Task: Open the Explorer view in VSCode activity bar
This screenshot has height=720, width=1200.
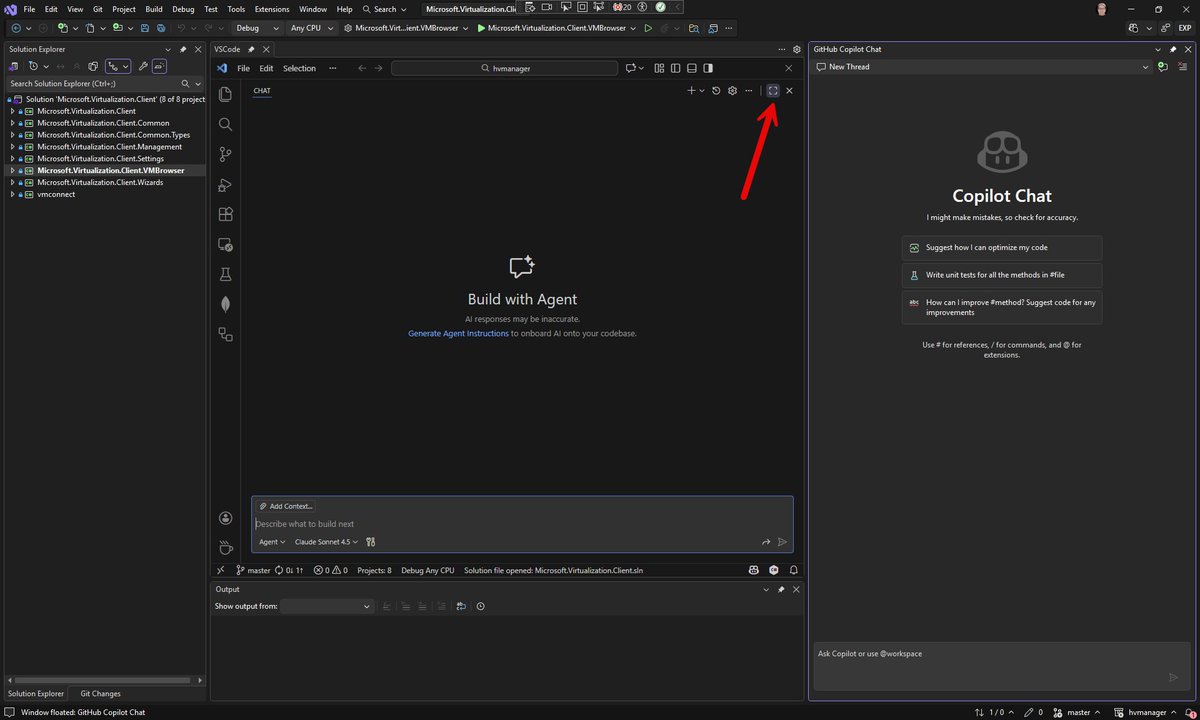Action: (226, 94)
